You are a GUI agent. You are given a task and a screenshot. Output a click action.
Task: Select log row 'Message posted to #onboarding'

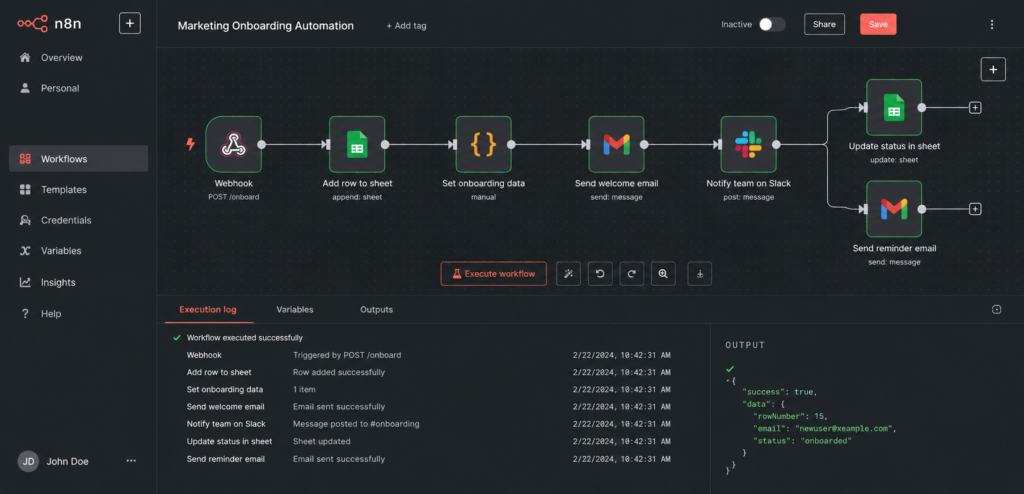(428, 423)
